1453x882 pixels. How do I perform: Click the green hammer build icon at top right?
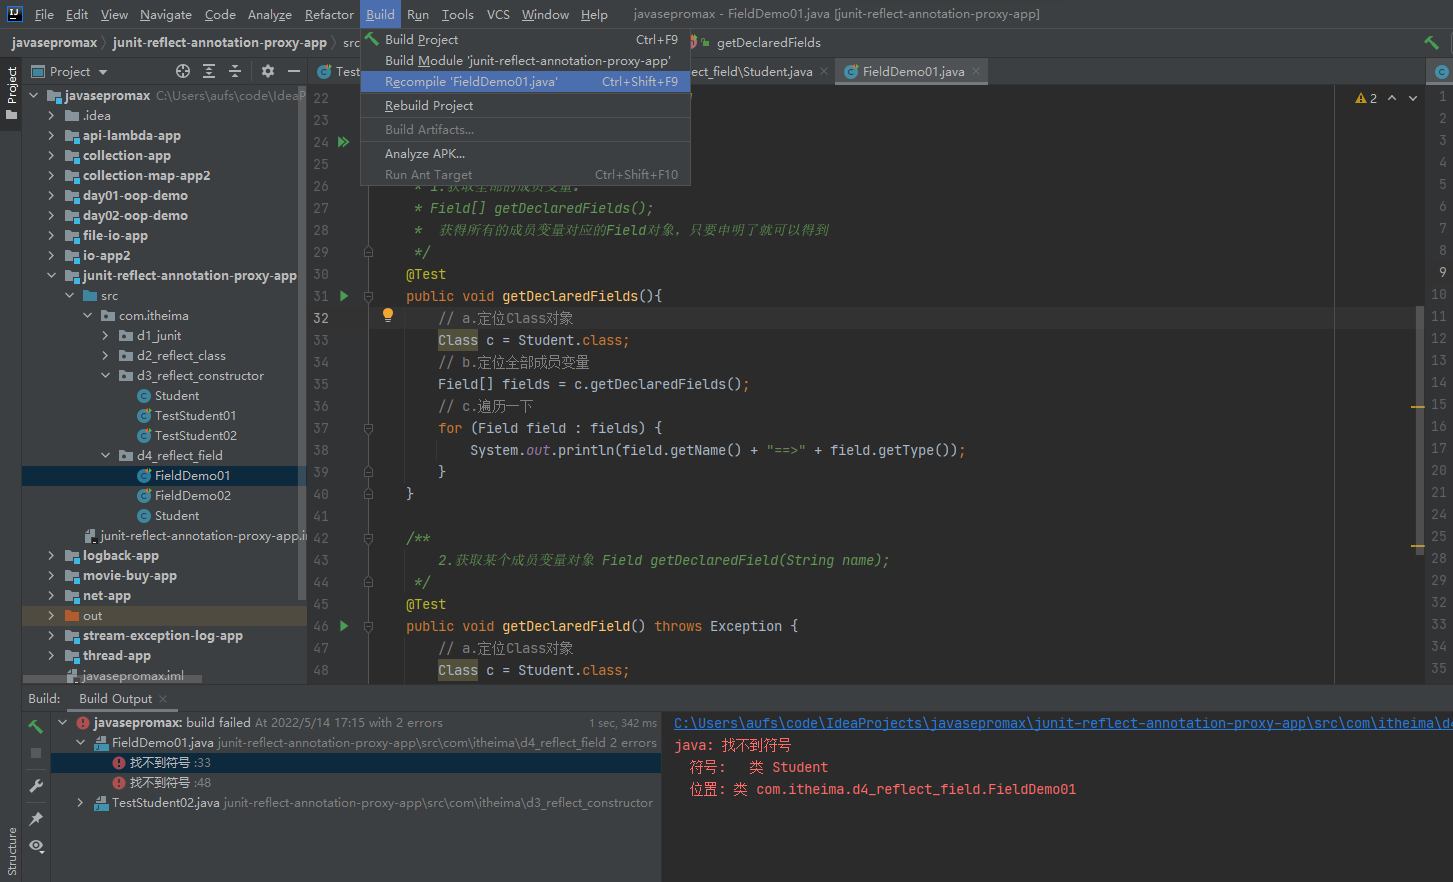(x=1431, y=42)
